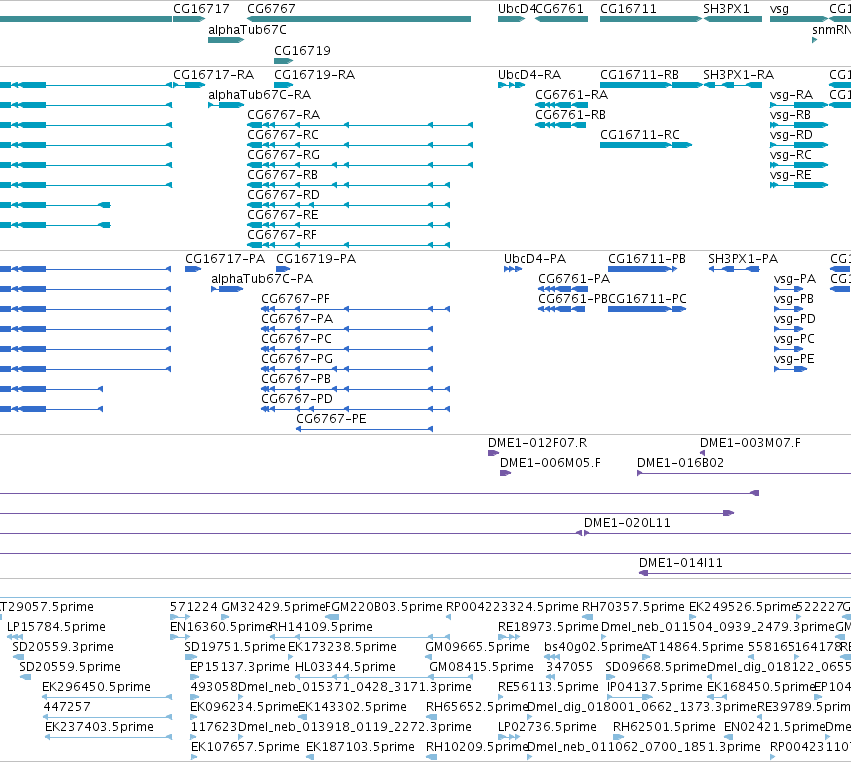This screenshot has height=762, width=851.
Task: Select the SD09668.5prime EST label
Action: tap(656, 667)
